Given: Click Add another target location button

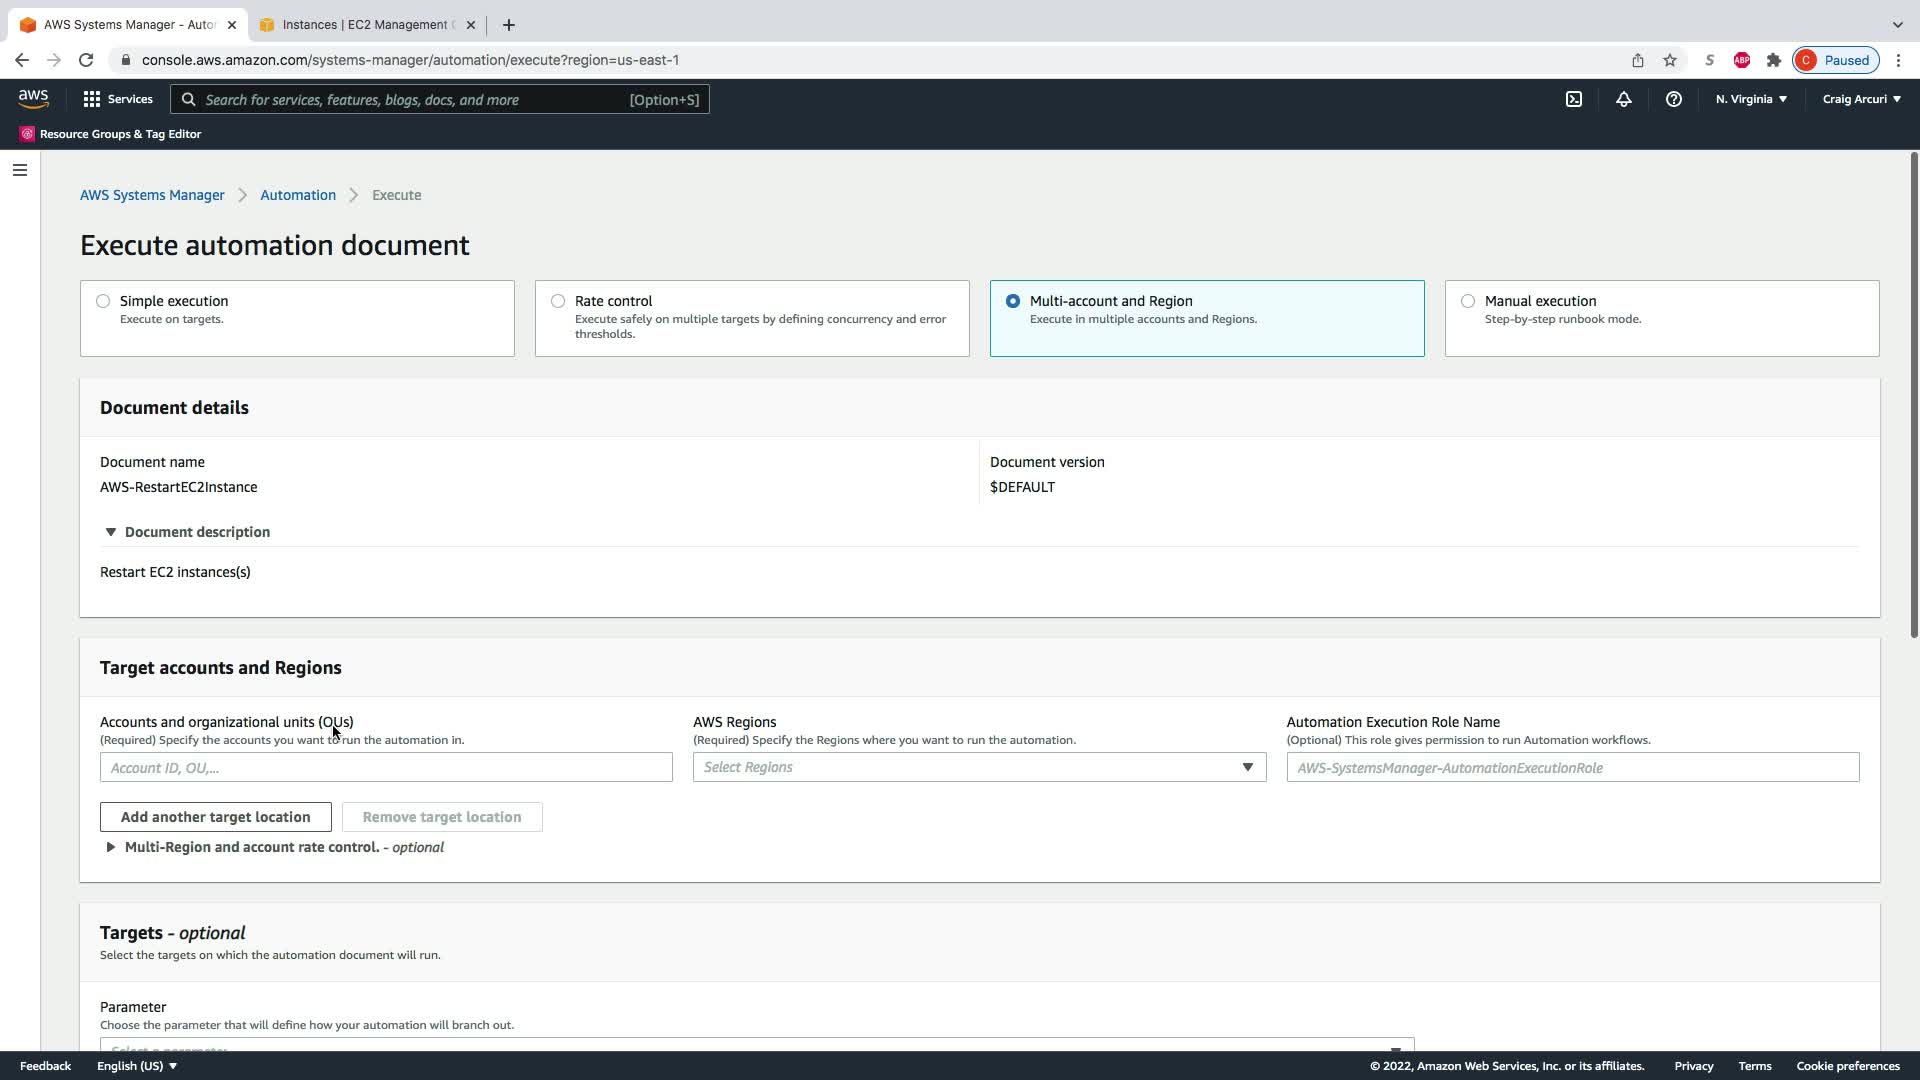Looking at the screenshot, I should (x=215, y=817).
